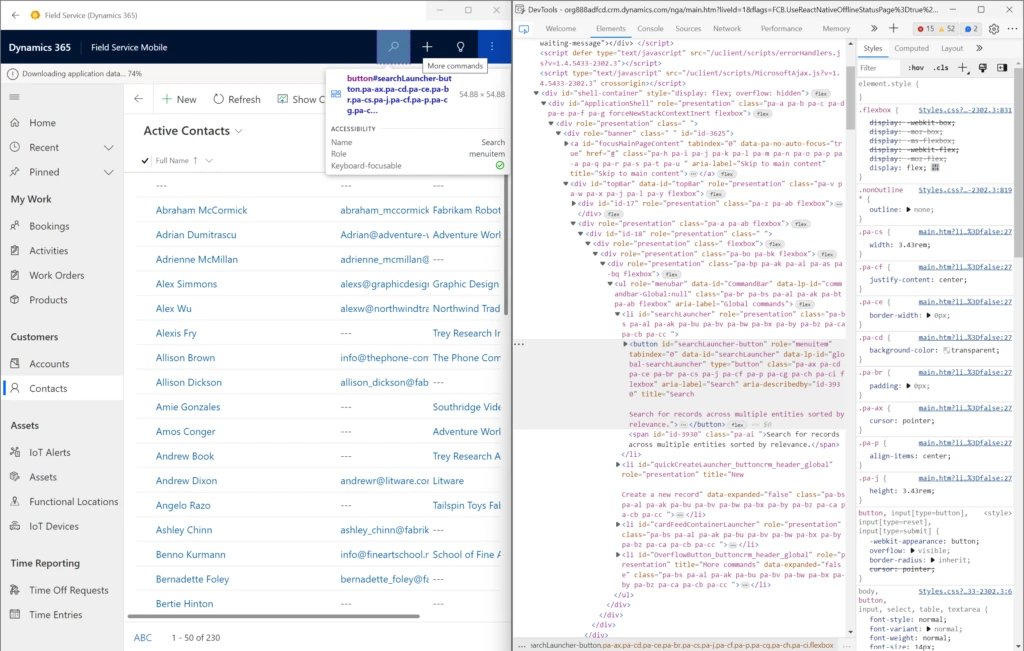Open DevTools settings gear
Viewport: 1024px width, 651px height.
pyautogui.click(x=994, y=29)
